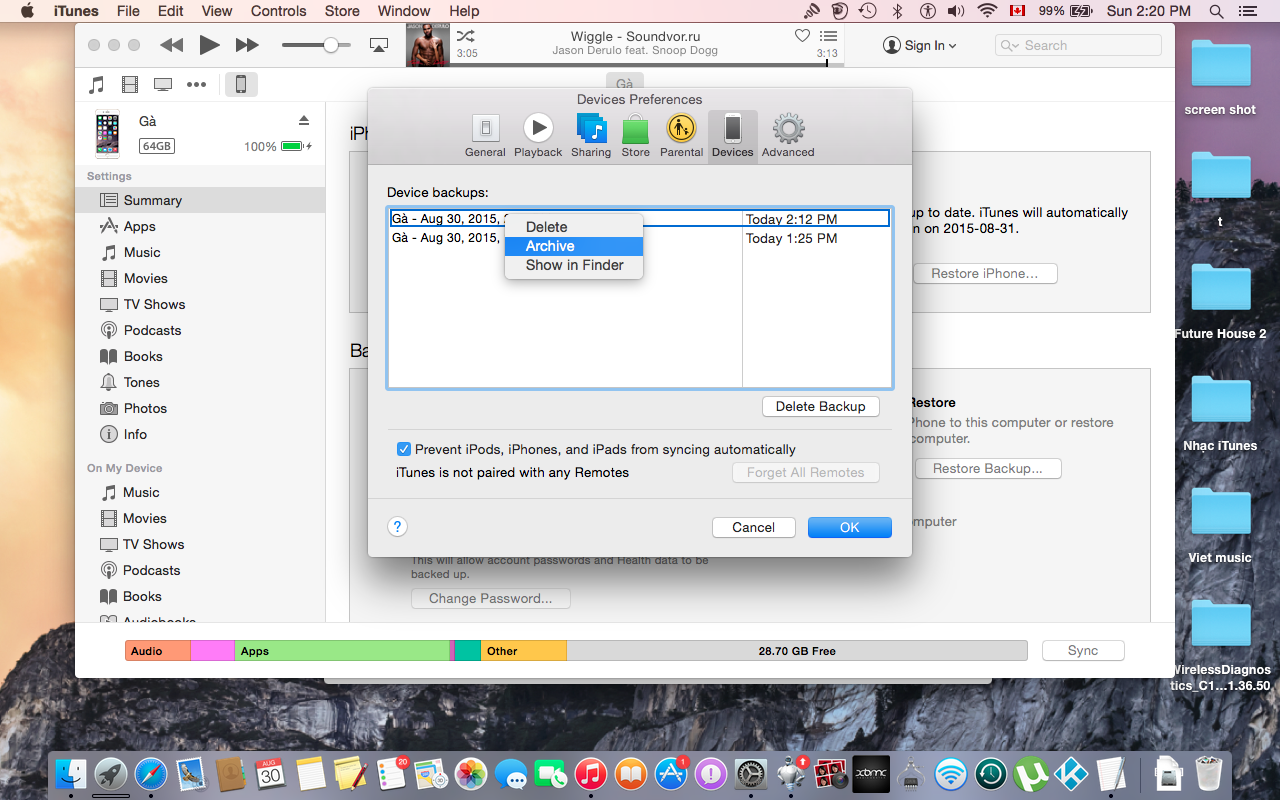
Task: Open the Sharing preferences tab
Action: click(x=591, y=136)
